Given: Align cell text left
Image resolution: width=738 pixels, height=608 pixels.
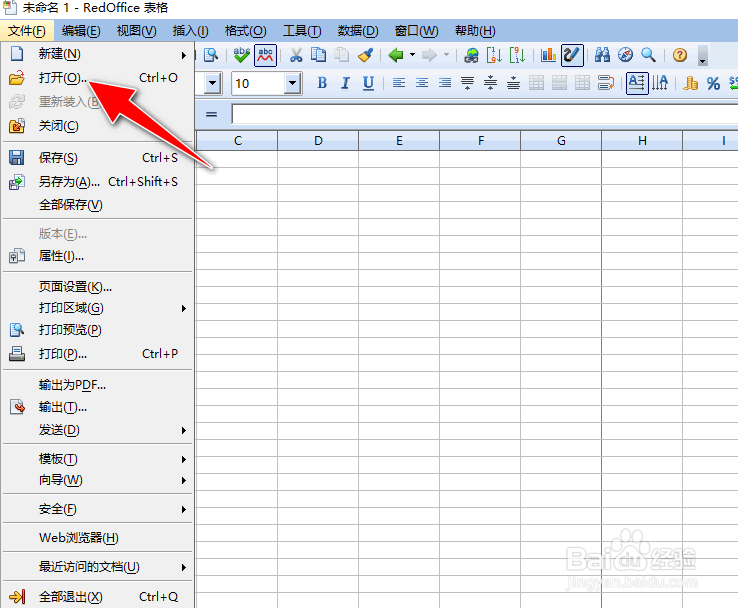Looking at the screenshot, I should pyautogui.click(x=399, y=83).
